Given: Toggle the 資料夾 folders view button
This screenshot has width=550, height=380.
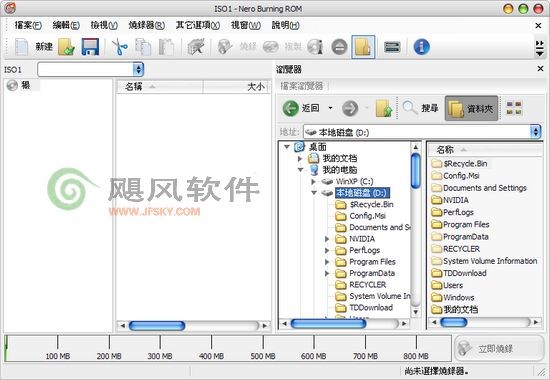Looking at the screenshot, I should pos(471,108).
